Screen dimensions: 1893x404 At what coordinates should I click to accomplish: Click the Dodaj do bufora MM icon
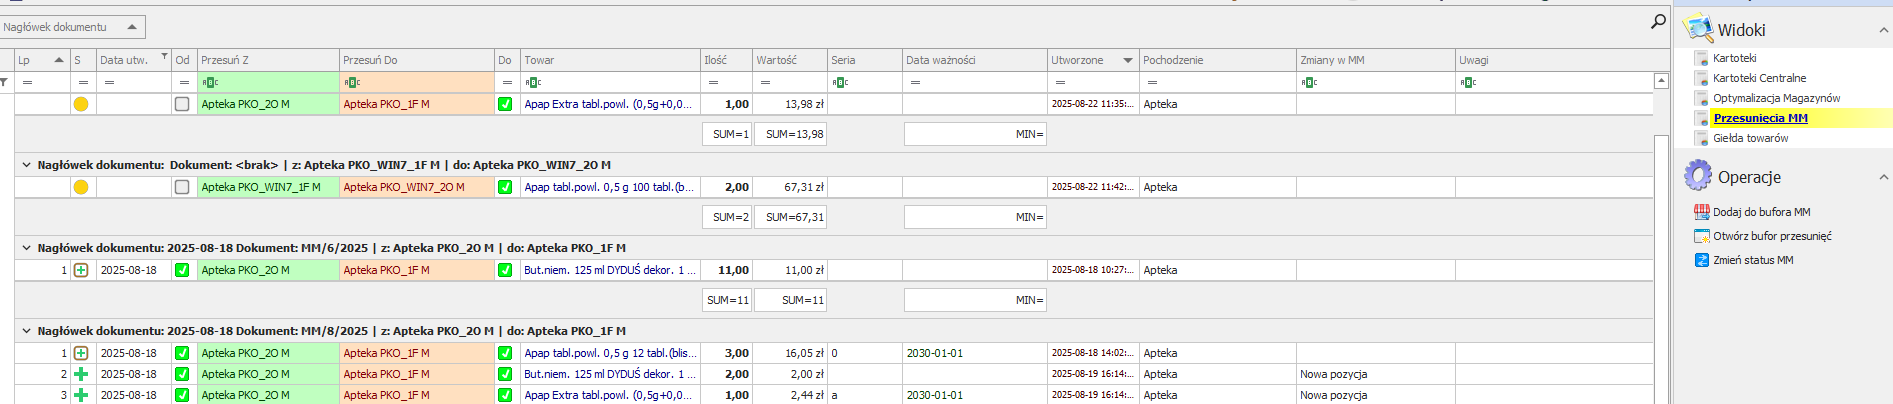(1701, 212)
